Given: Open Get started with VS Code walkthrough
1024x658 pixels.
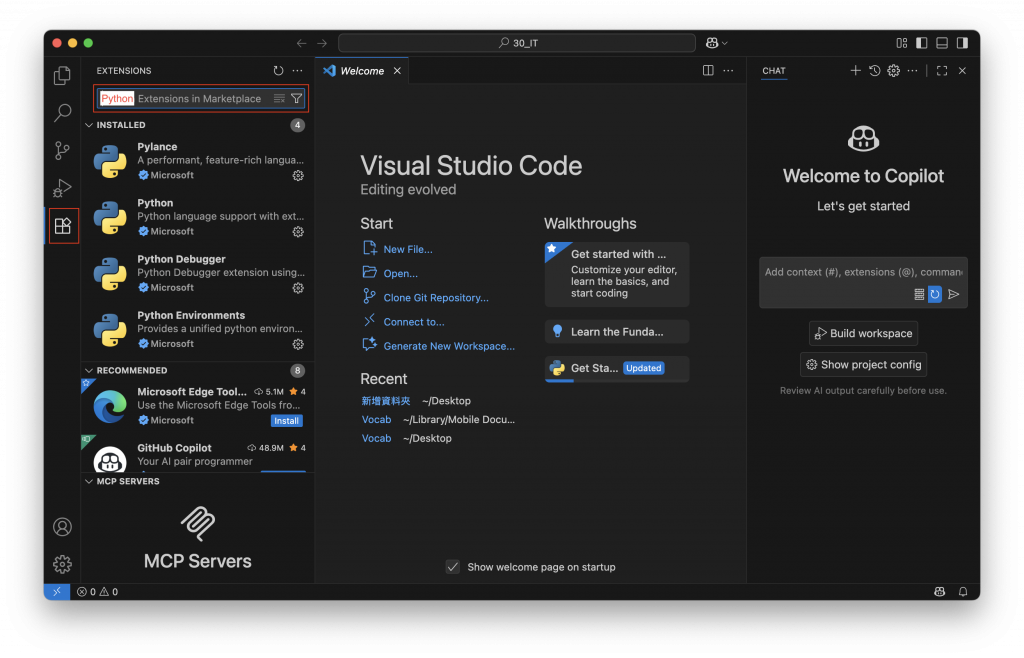Looking at the screenshot, I should [617, 274].
